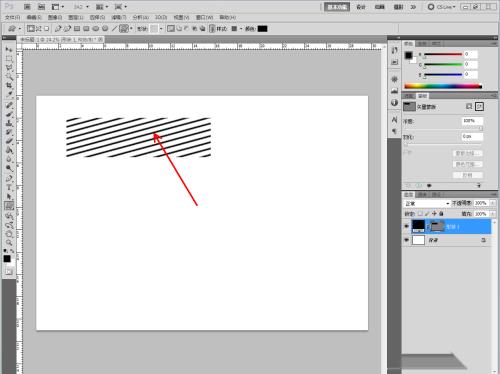Select the Crop tool
Viewport: 500px width, 374px height.
pyautogui.click(x=9, y=86)
